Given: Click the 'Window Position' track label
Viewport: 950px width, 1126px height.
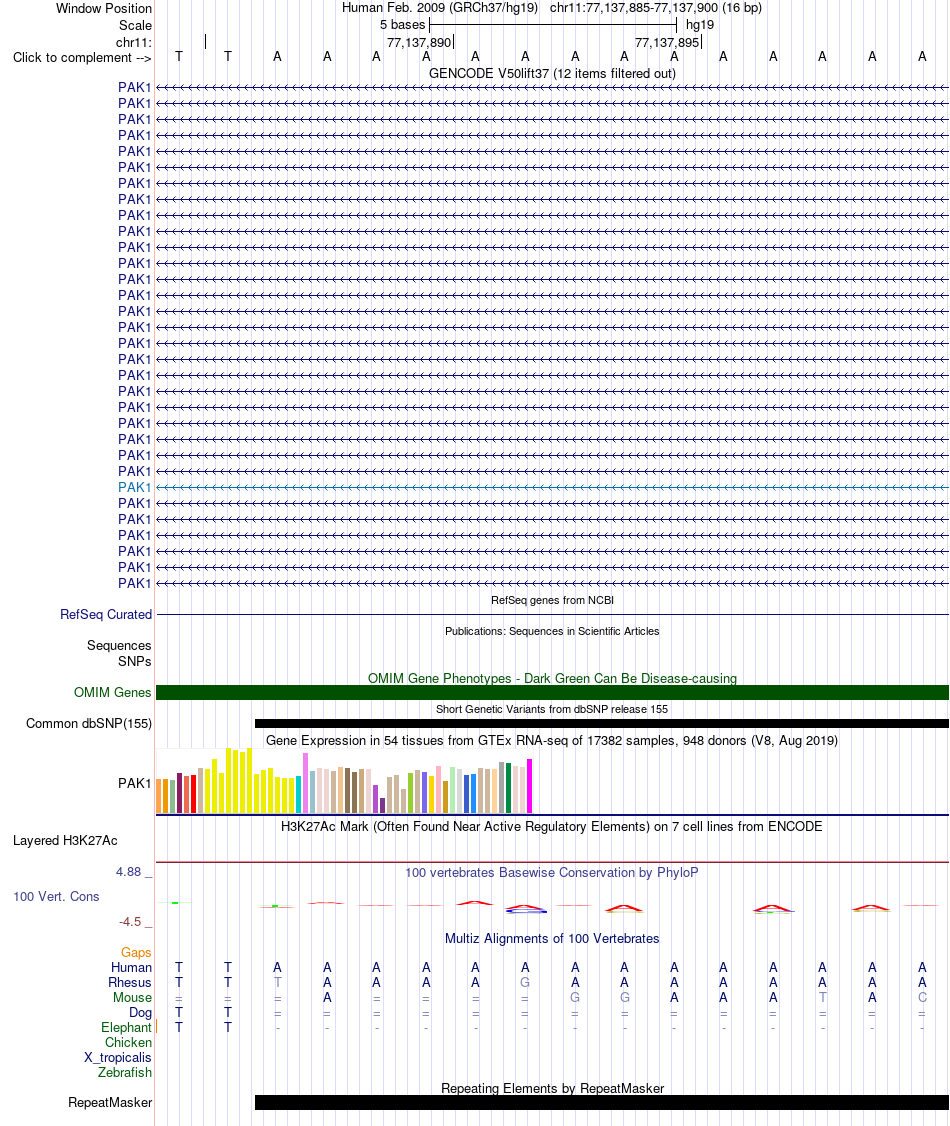Looking at the screenshot, I should pyautogui.click(x=104, y=9).
